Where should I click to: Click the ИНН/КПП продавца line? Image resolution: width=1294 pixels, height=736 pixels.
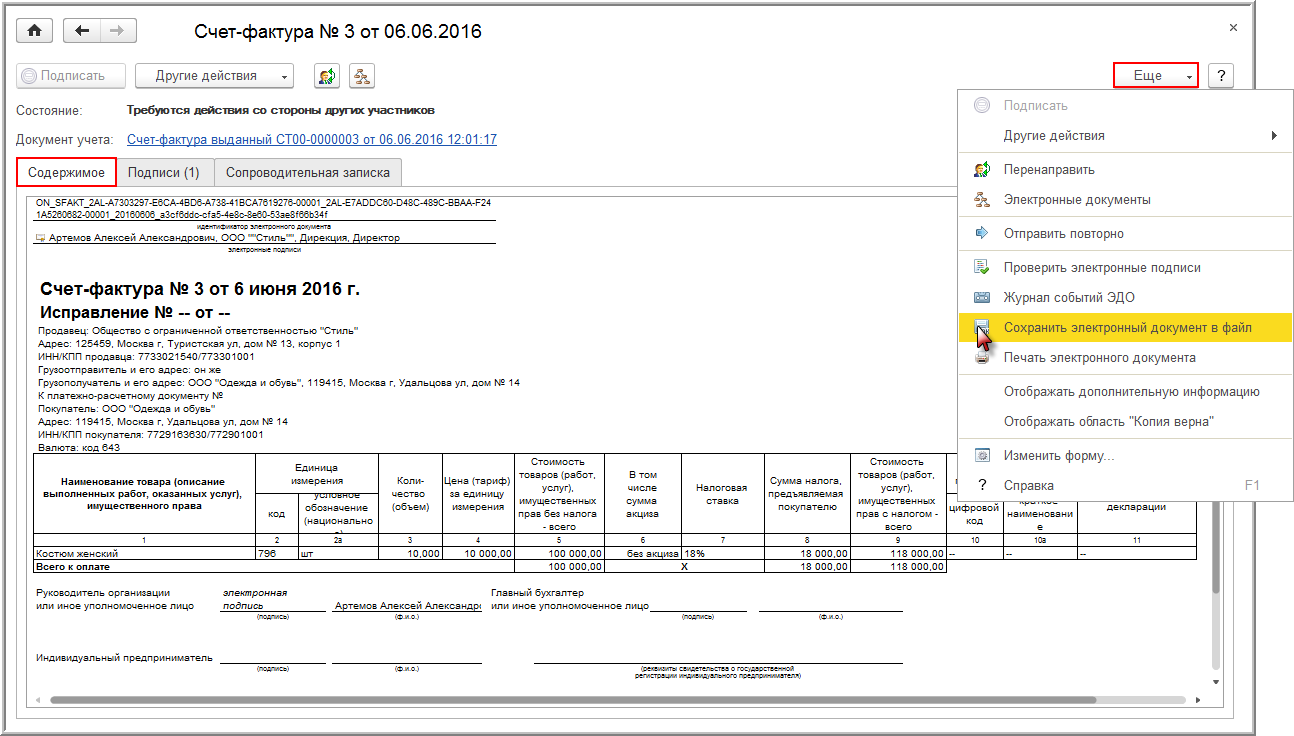click(146, 356)
